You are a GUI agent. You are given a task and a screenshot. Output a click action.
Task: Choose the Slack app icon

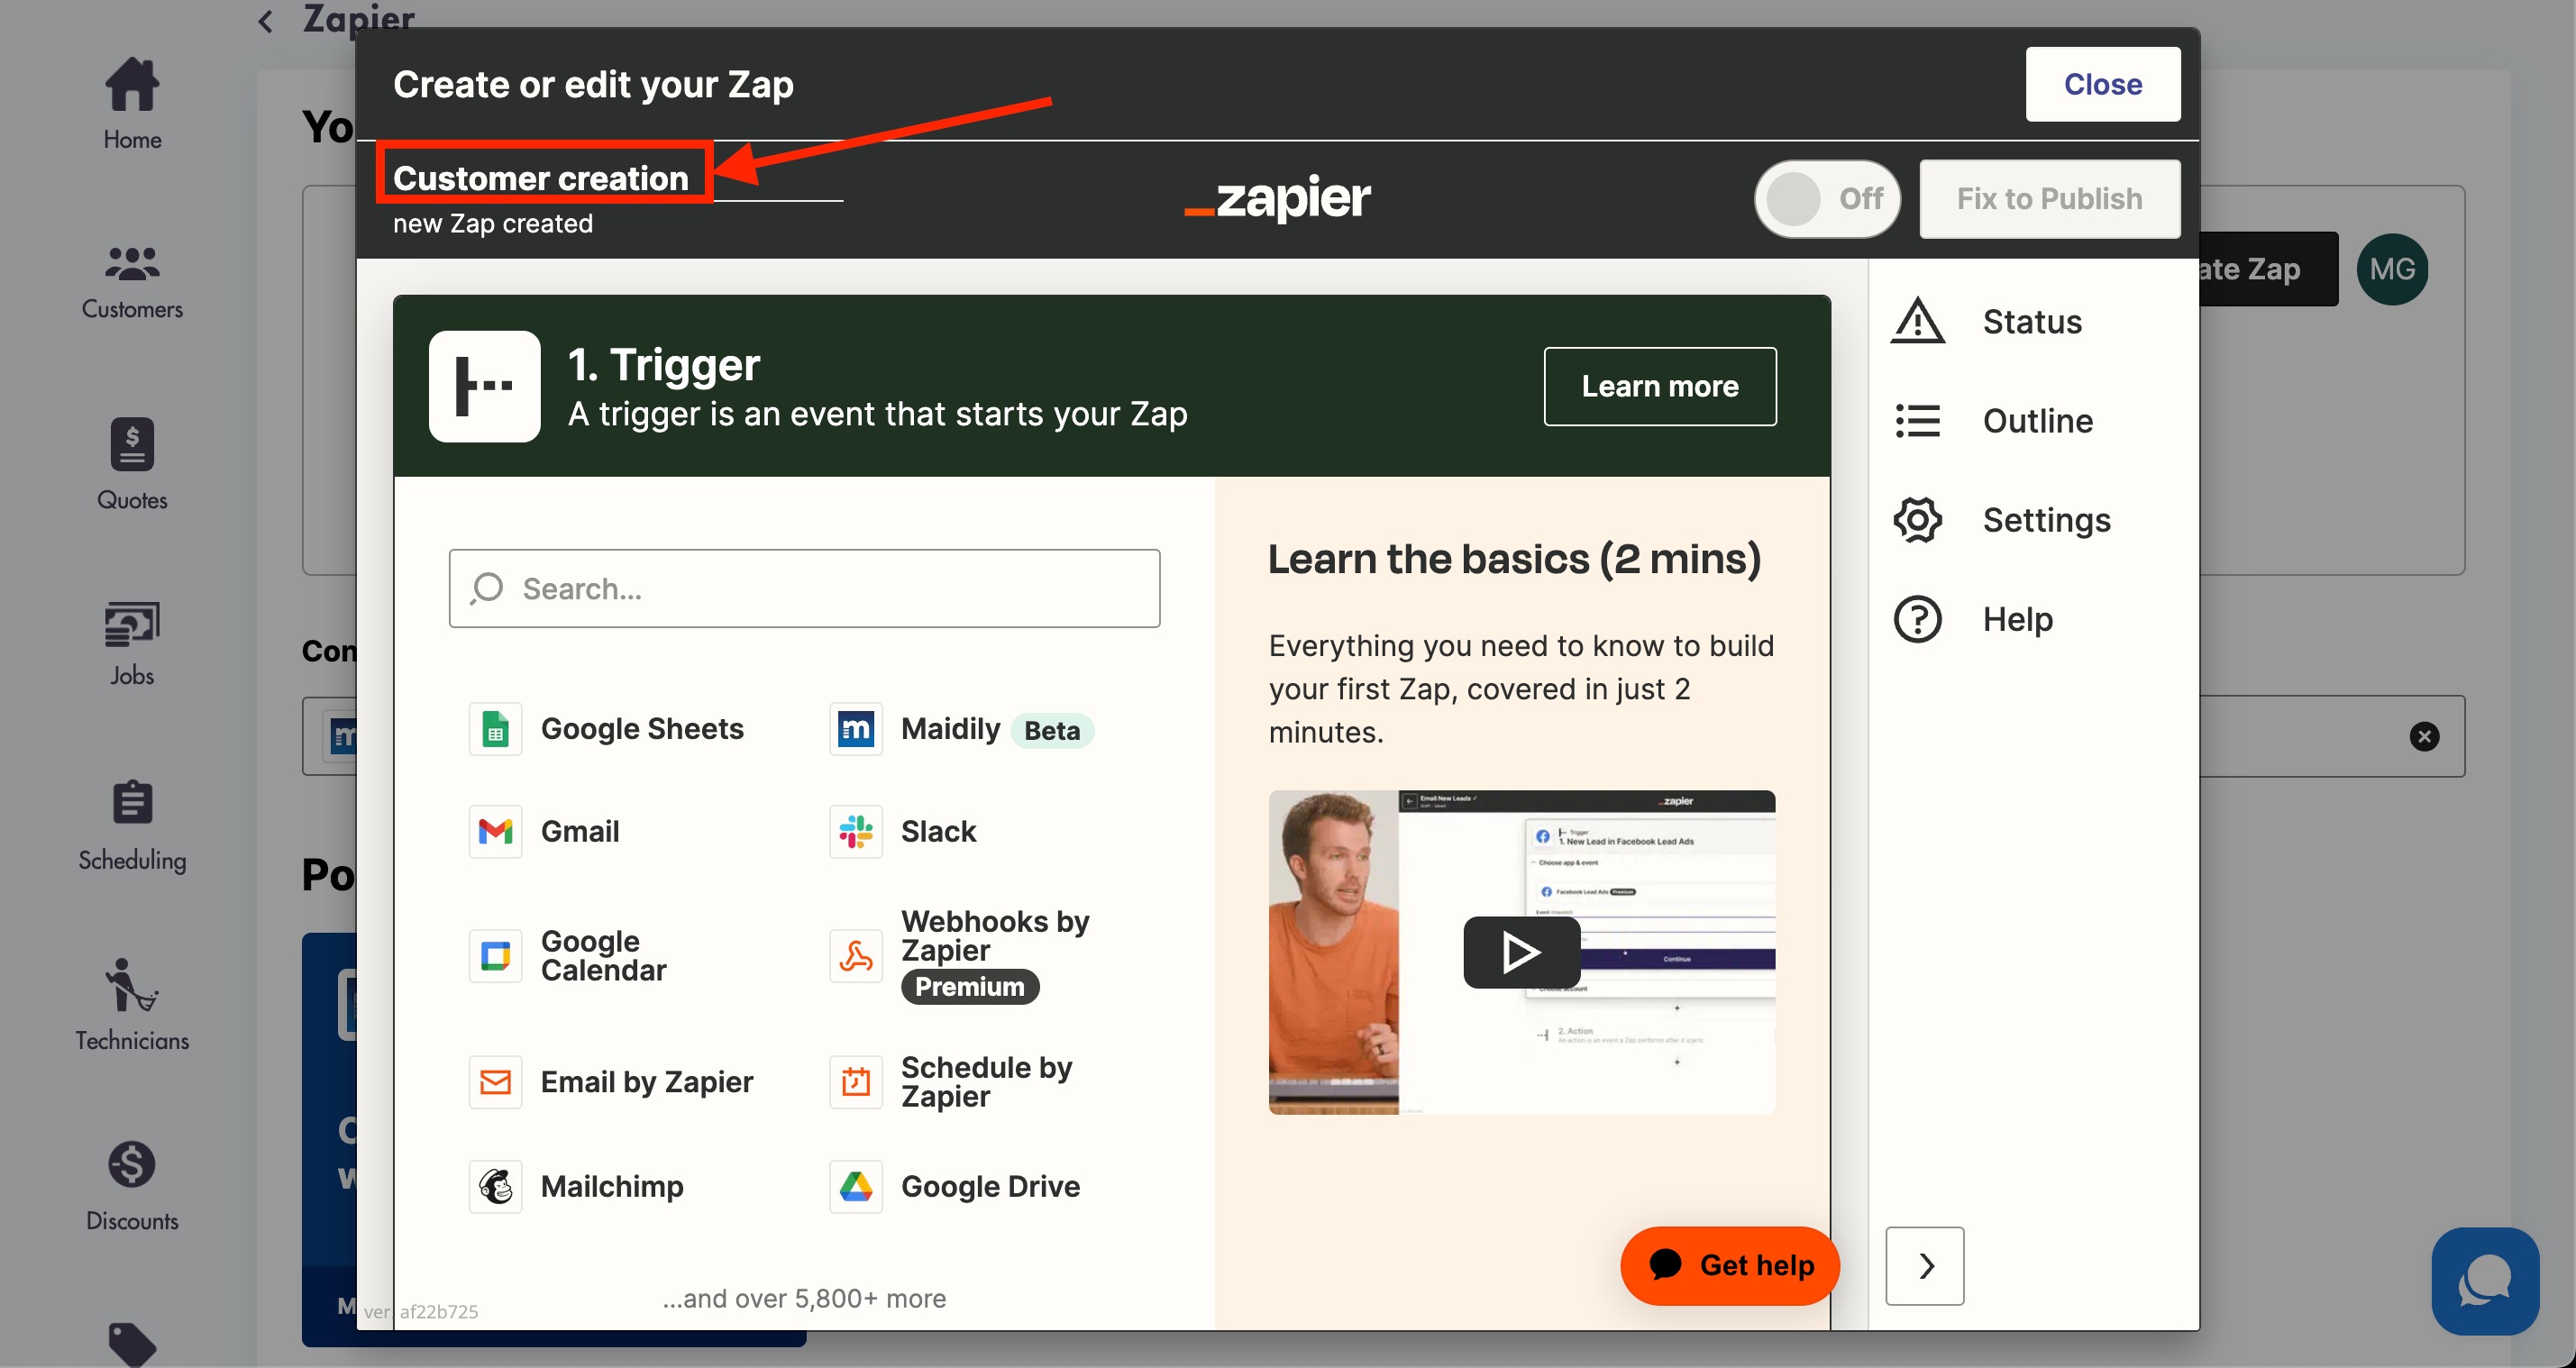tap(855, 831)
